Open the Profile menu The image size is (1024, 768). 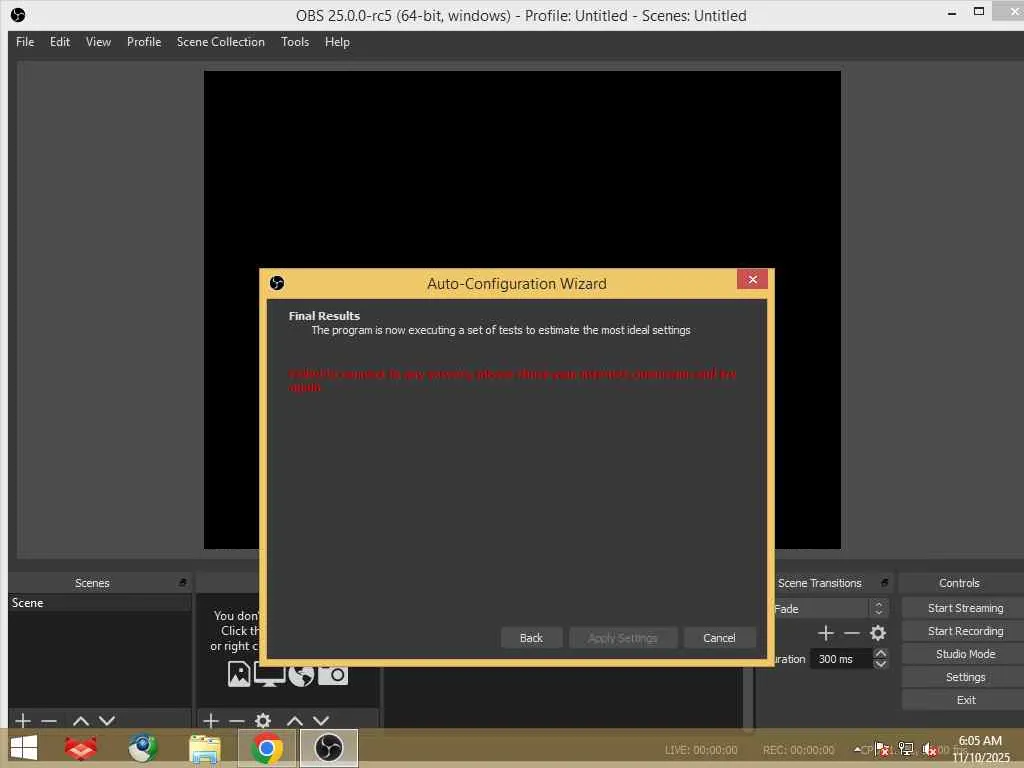click(144, 42)
